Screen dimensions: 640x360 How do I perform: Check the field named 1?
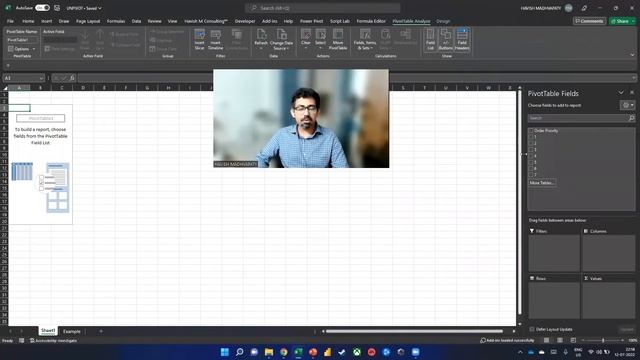coord(531,137)
